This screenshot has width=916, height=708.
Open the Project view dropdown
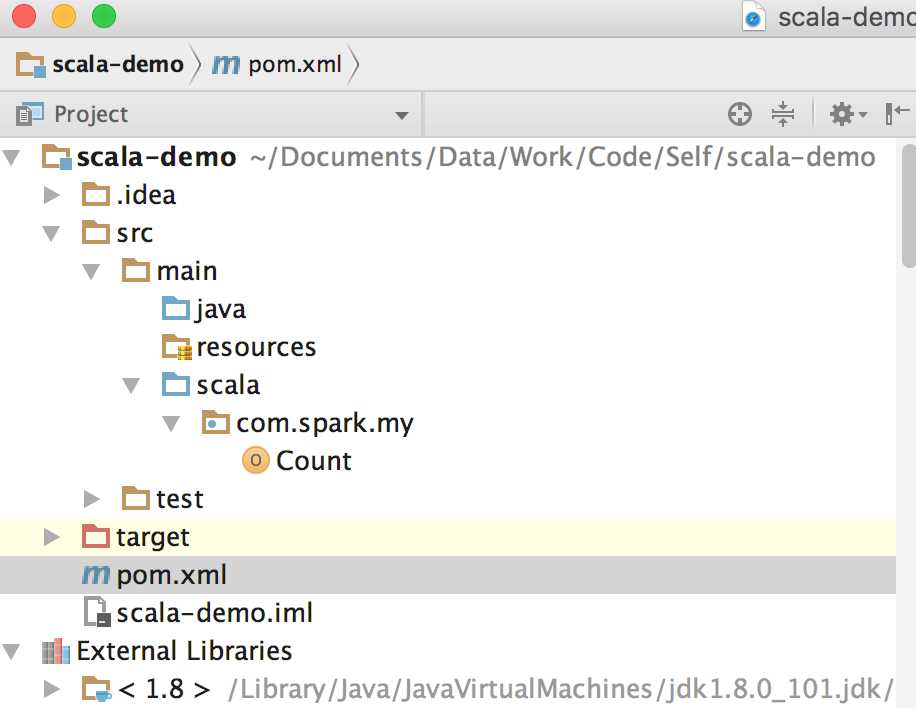[402, 115]
